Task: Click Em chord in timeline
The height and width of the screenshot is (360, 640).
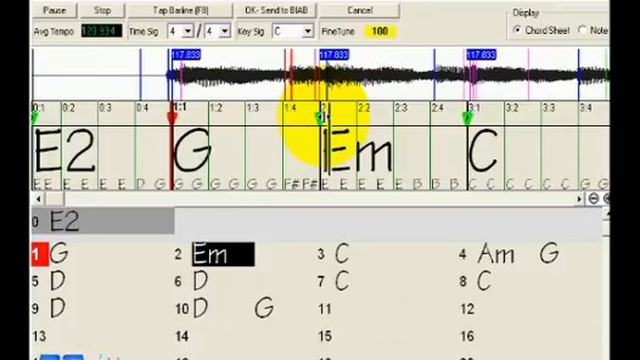Action: 358,150
